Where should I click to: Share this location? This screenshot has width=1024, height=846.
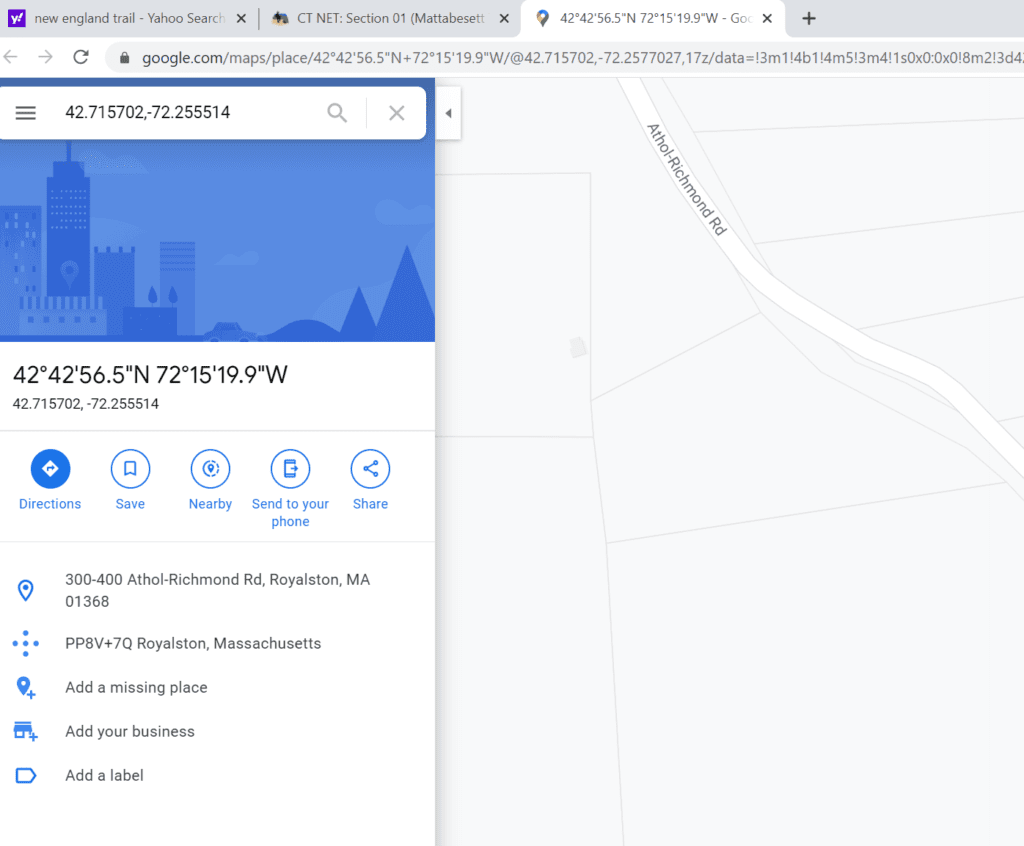pyautogui.click(x=370, y=469)
